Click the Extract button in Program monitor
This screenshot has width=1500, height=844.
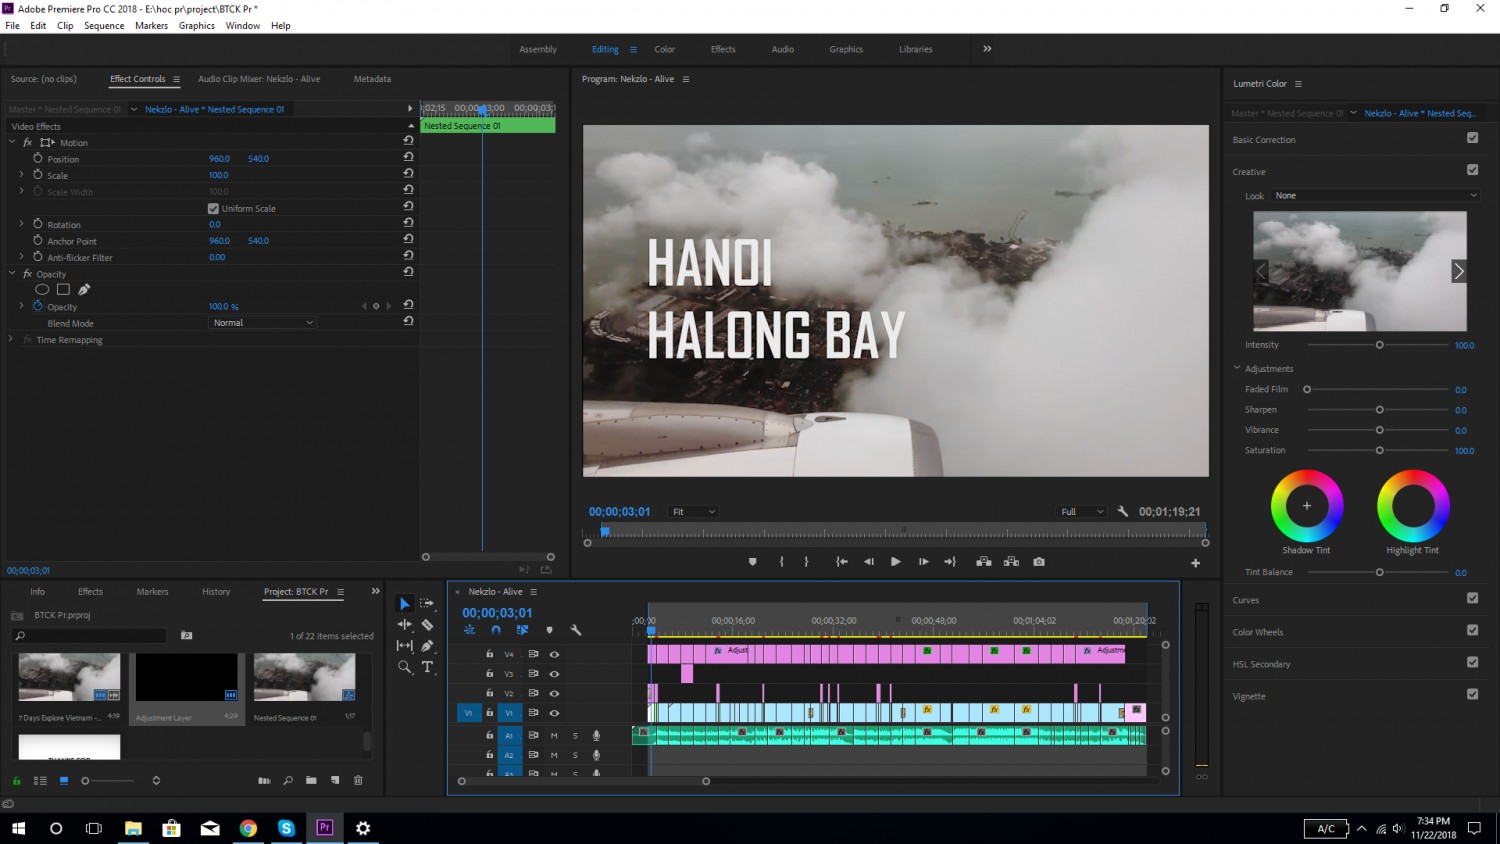1011,562
